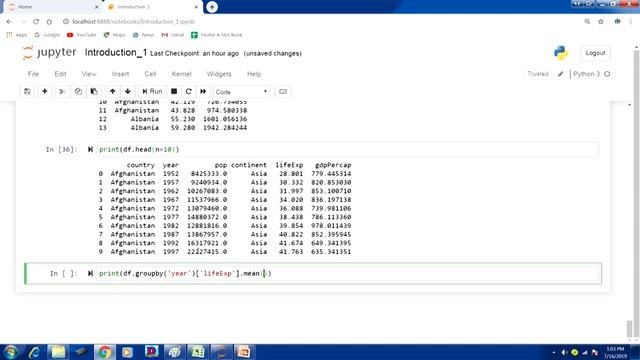Open the File menu
The image size is (640, 360).
[x=33, y=74]
